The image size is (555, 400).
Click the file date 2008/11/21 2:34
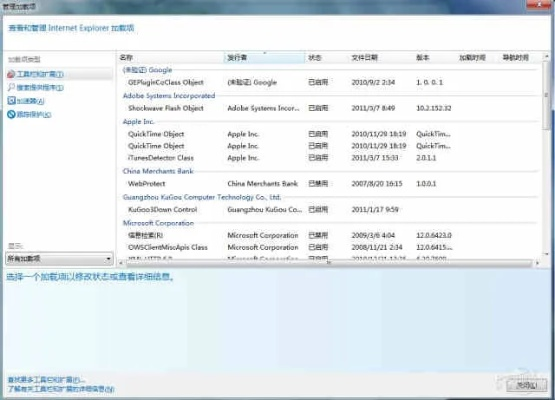(377, 247)
